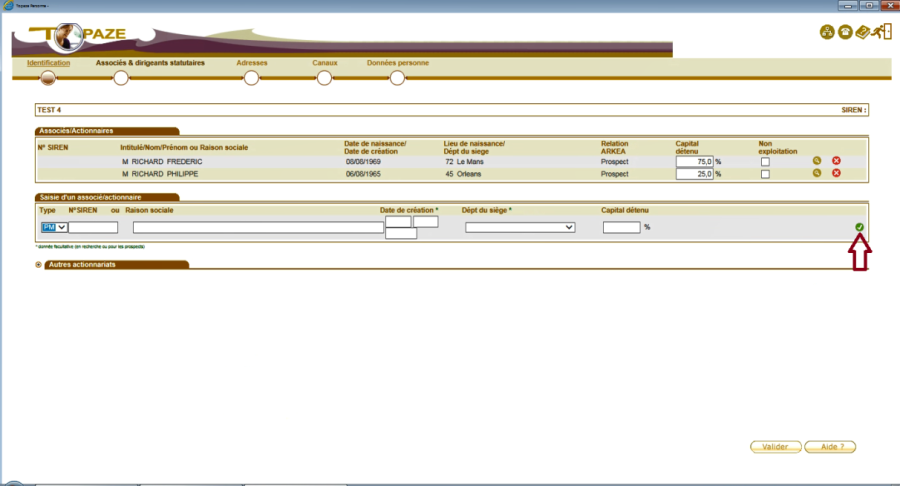Open the Données personne step

click(x=397, y=77)
